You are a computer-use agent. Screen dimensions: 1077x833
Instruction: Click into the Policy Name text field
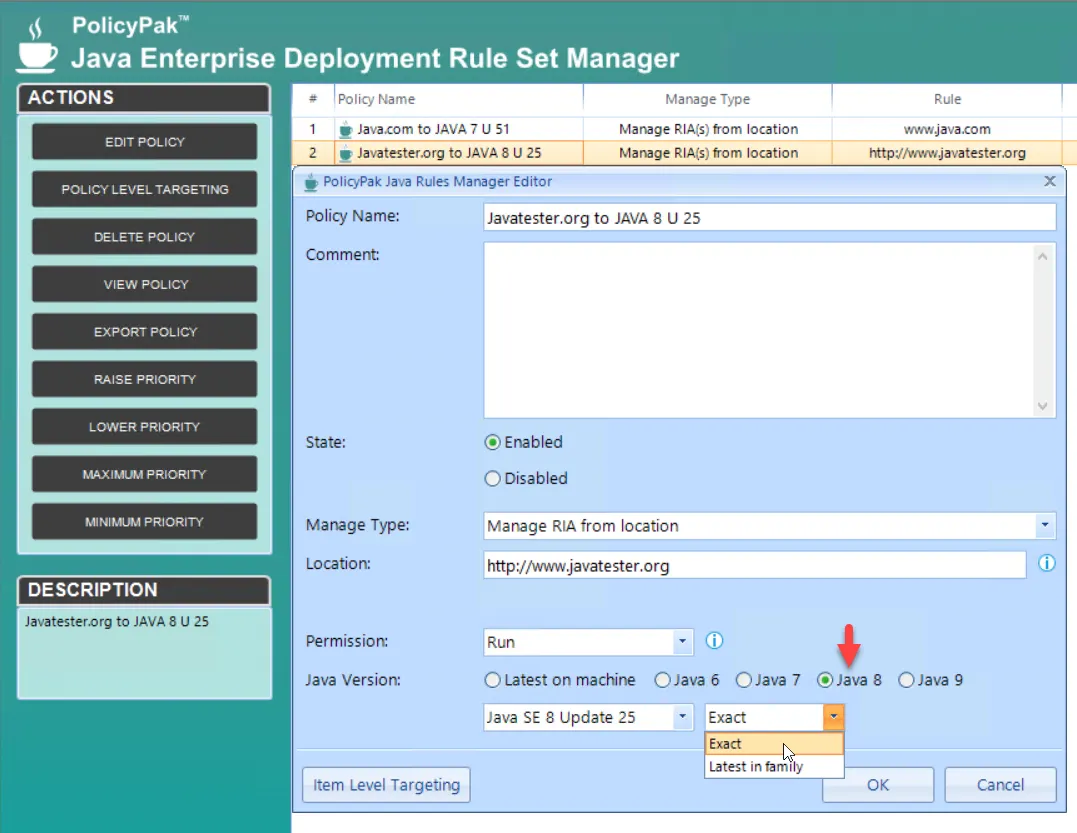pos(769,218)
